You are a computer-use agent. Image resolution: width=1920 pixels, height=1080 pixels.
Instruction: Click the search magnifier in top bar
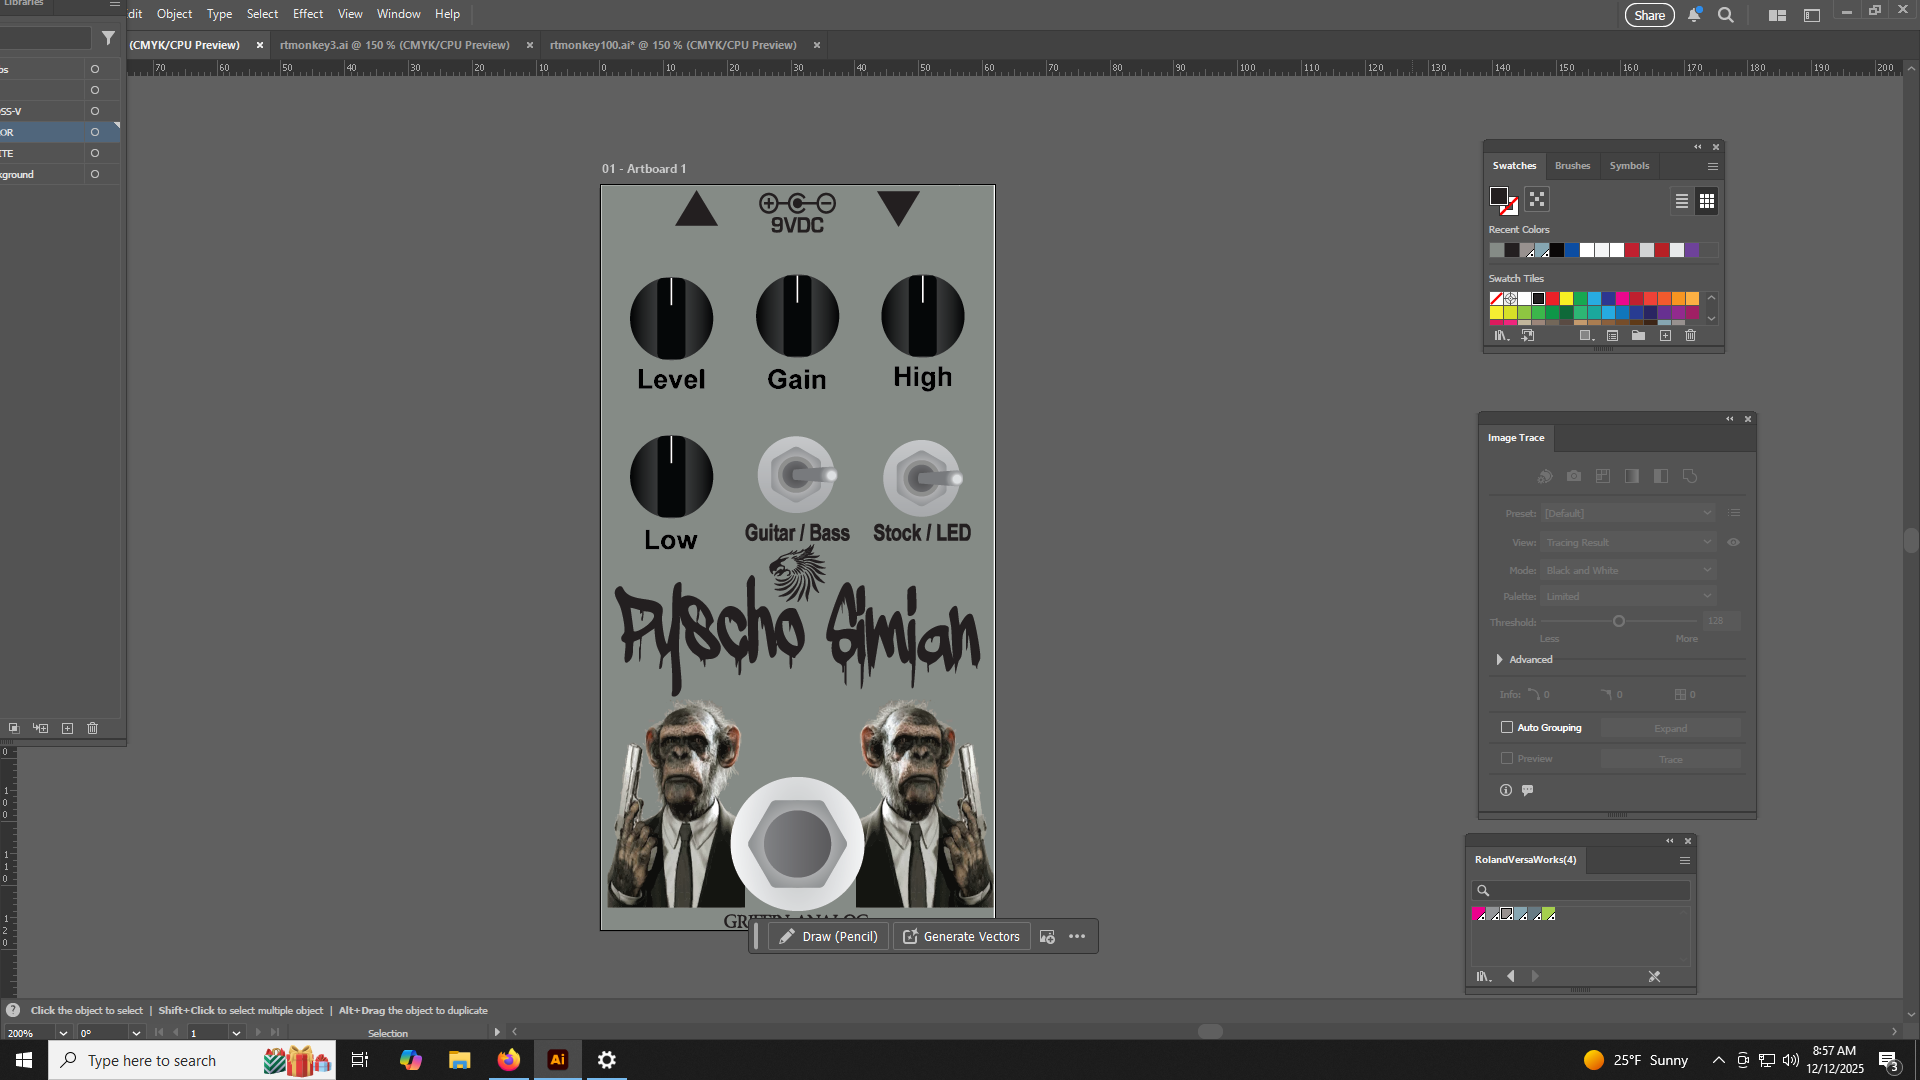click(x=1725, y=15)
